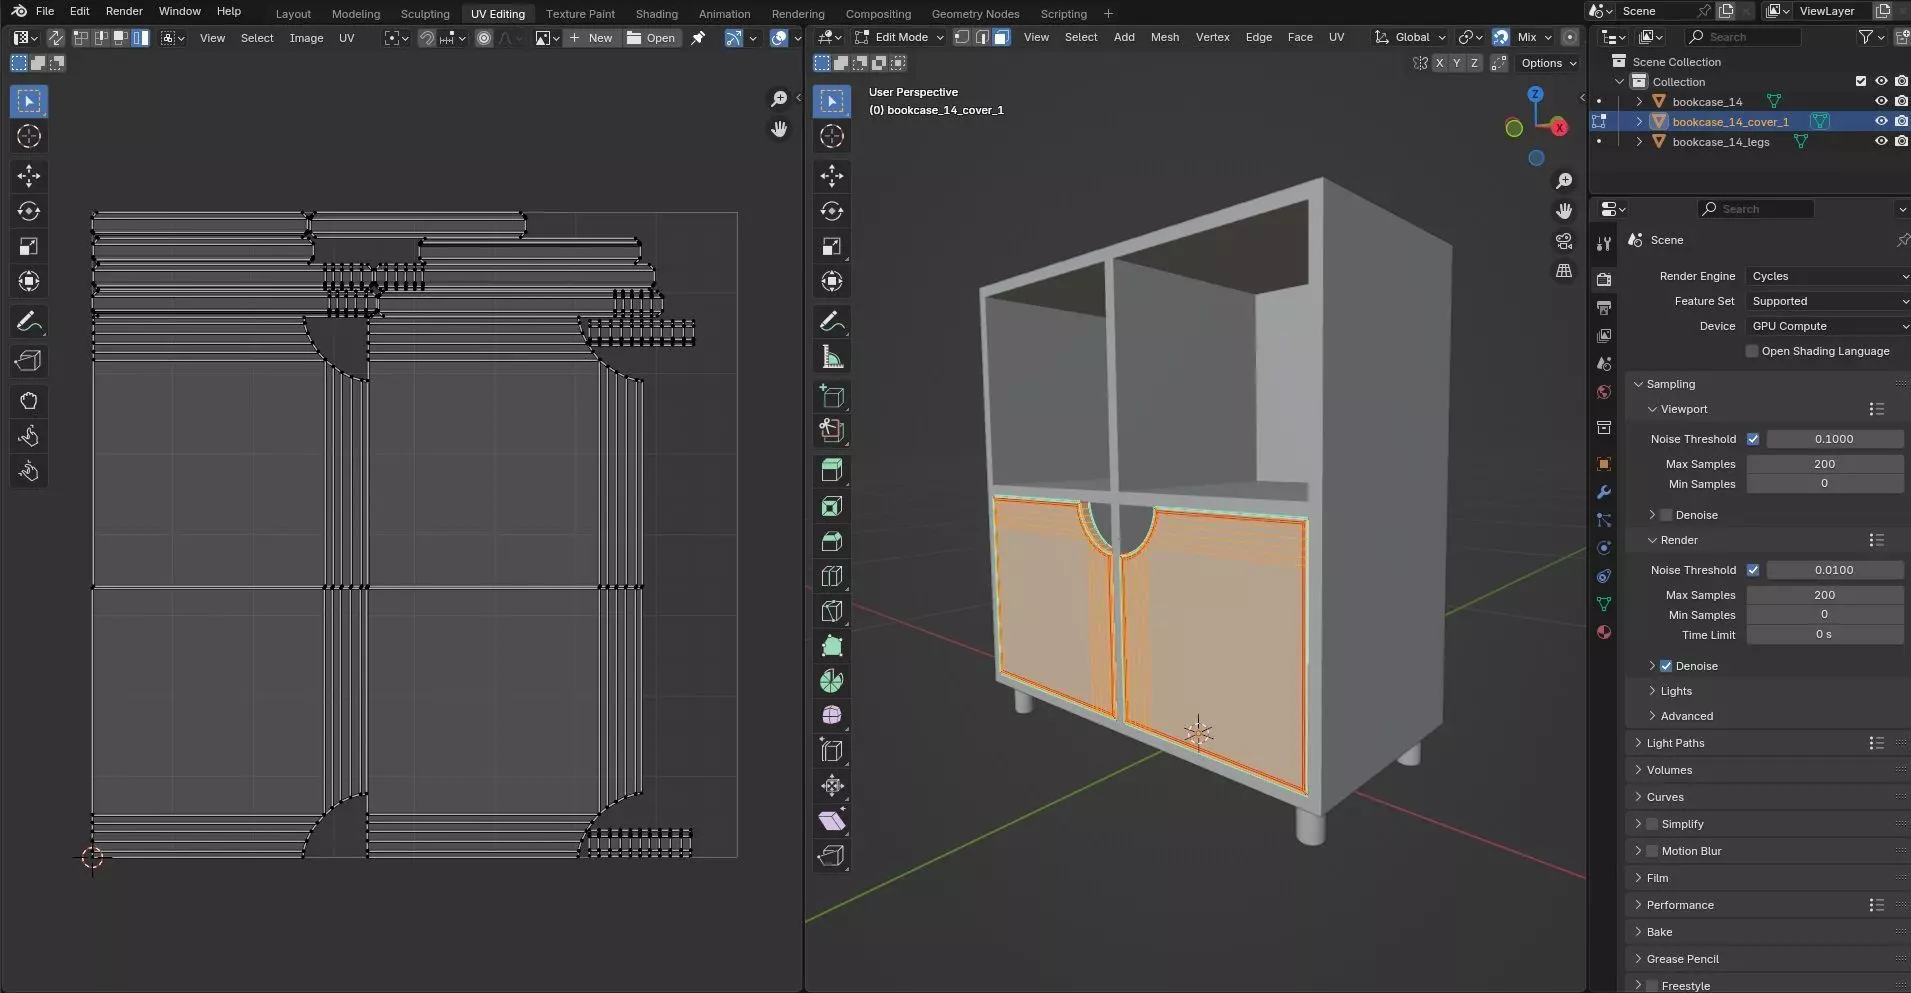Disable Render Denoise checkbox
This screenshot has height=993, width=1911.
pos(1666,666)
